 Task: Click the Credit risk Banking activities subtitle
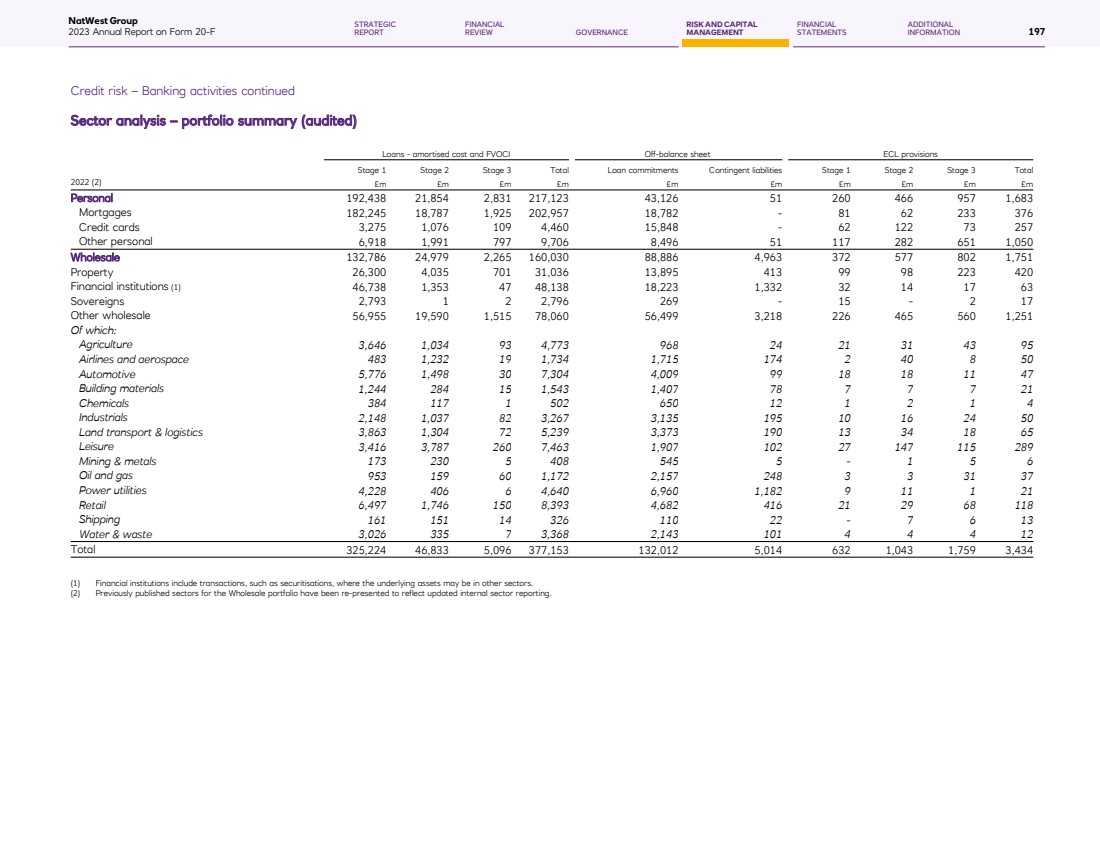pyautogui.click(x=182, y=91)
